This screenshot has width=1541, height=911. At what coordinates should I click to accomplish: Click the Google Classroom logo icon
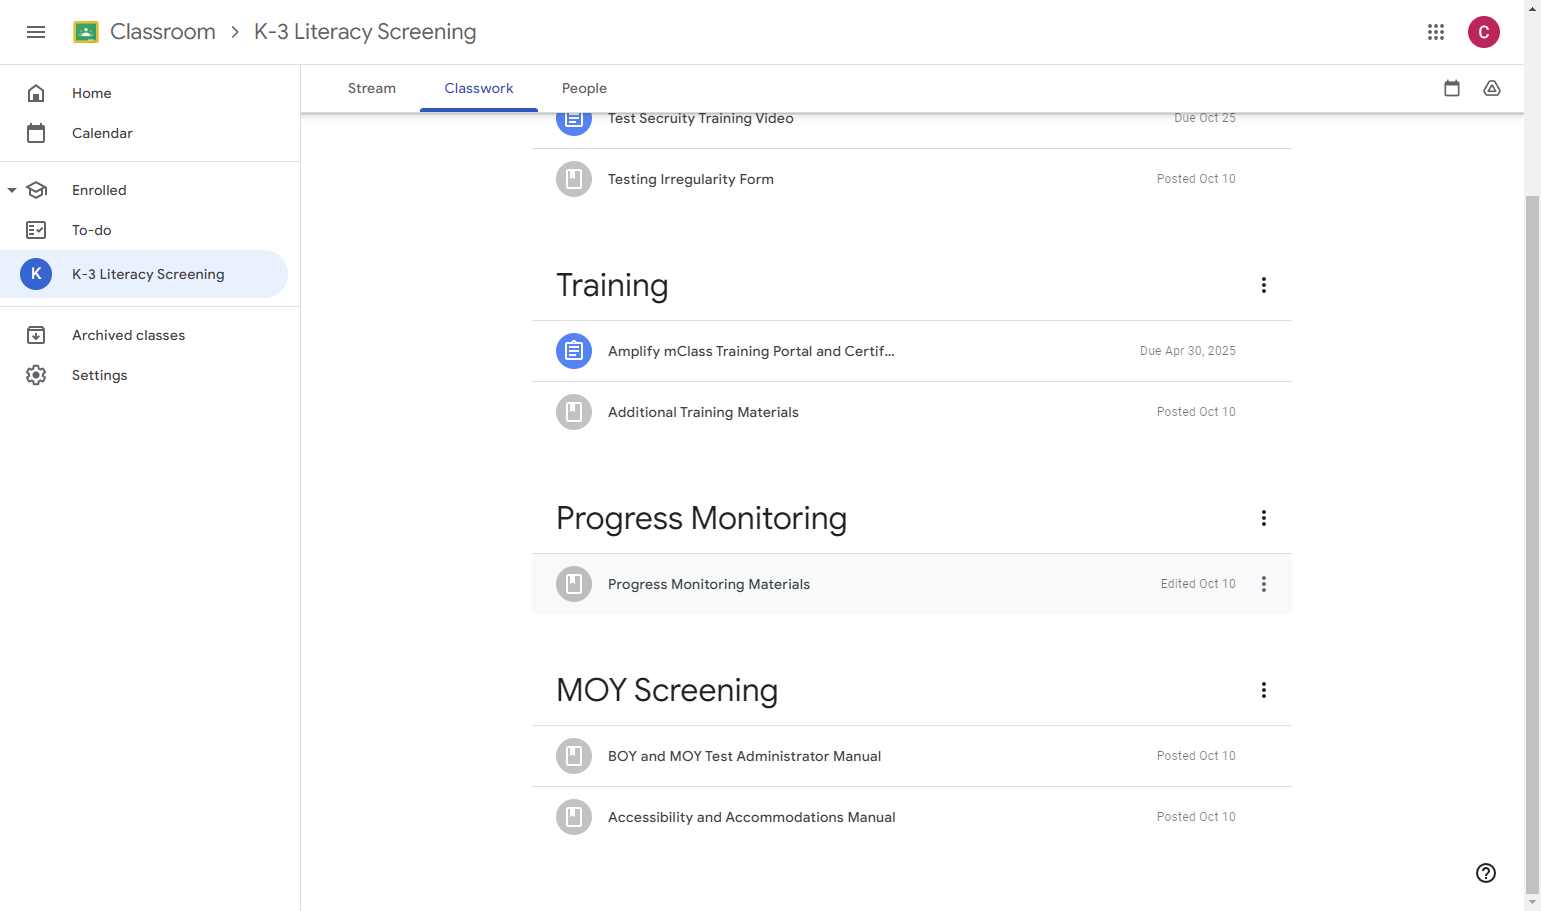[x=86, y=32]
